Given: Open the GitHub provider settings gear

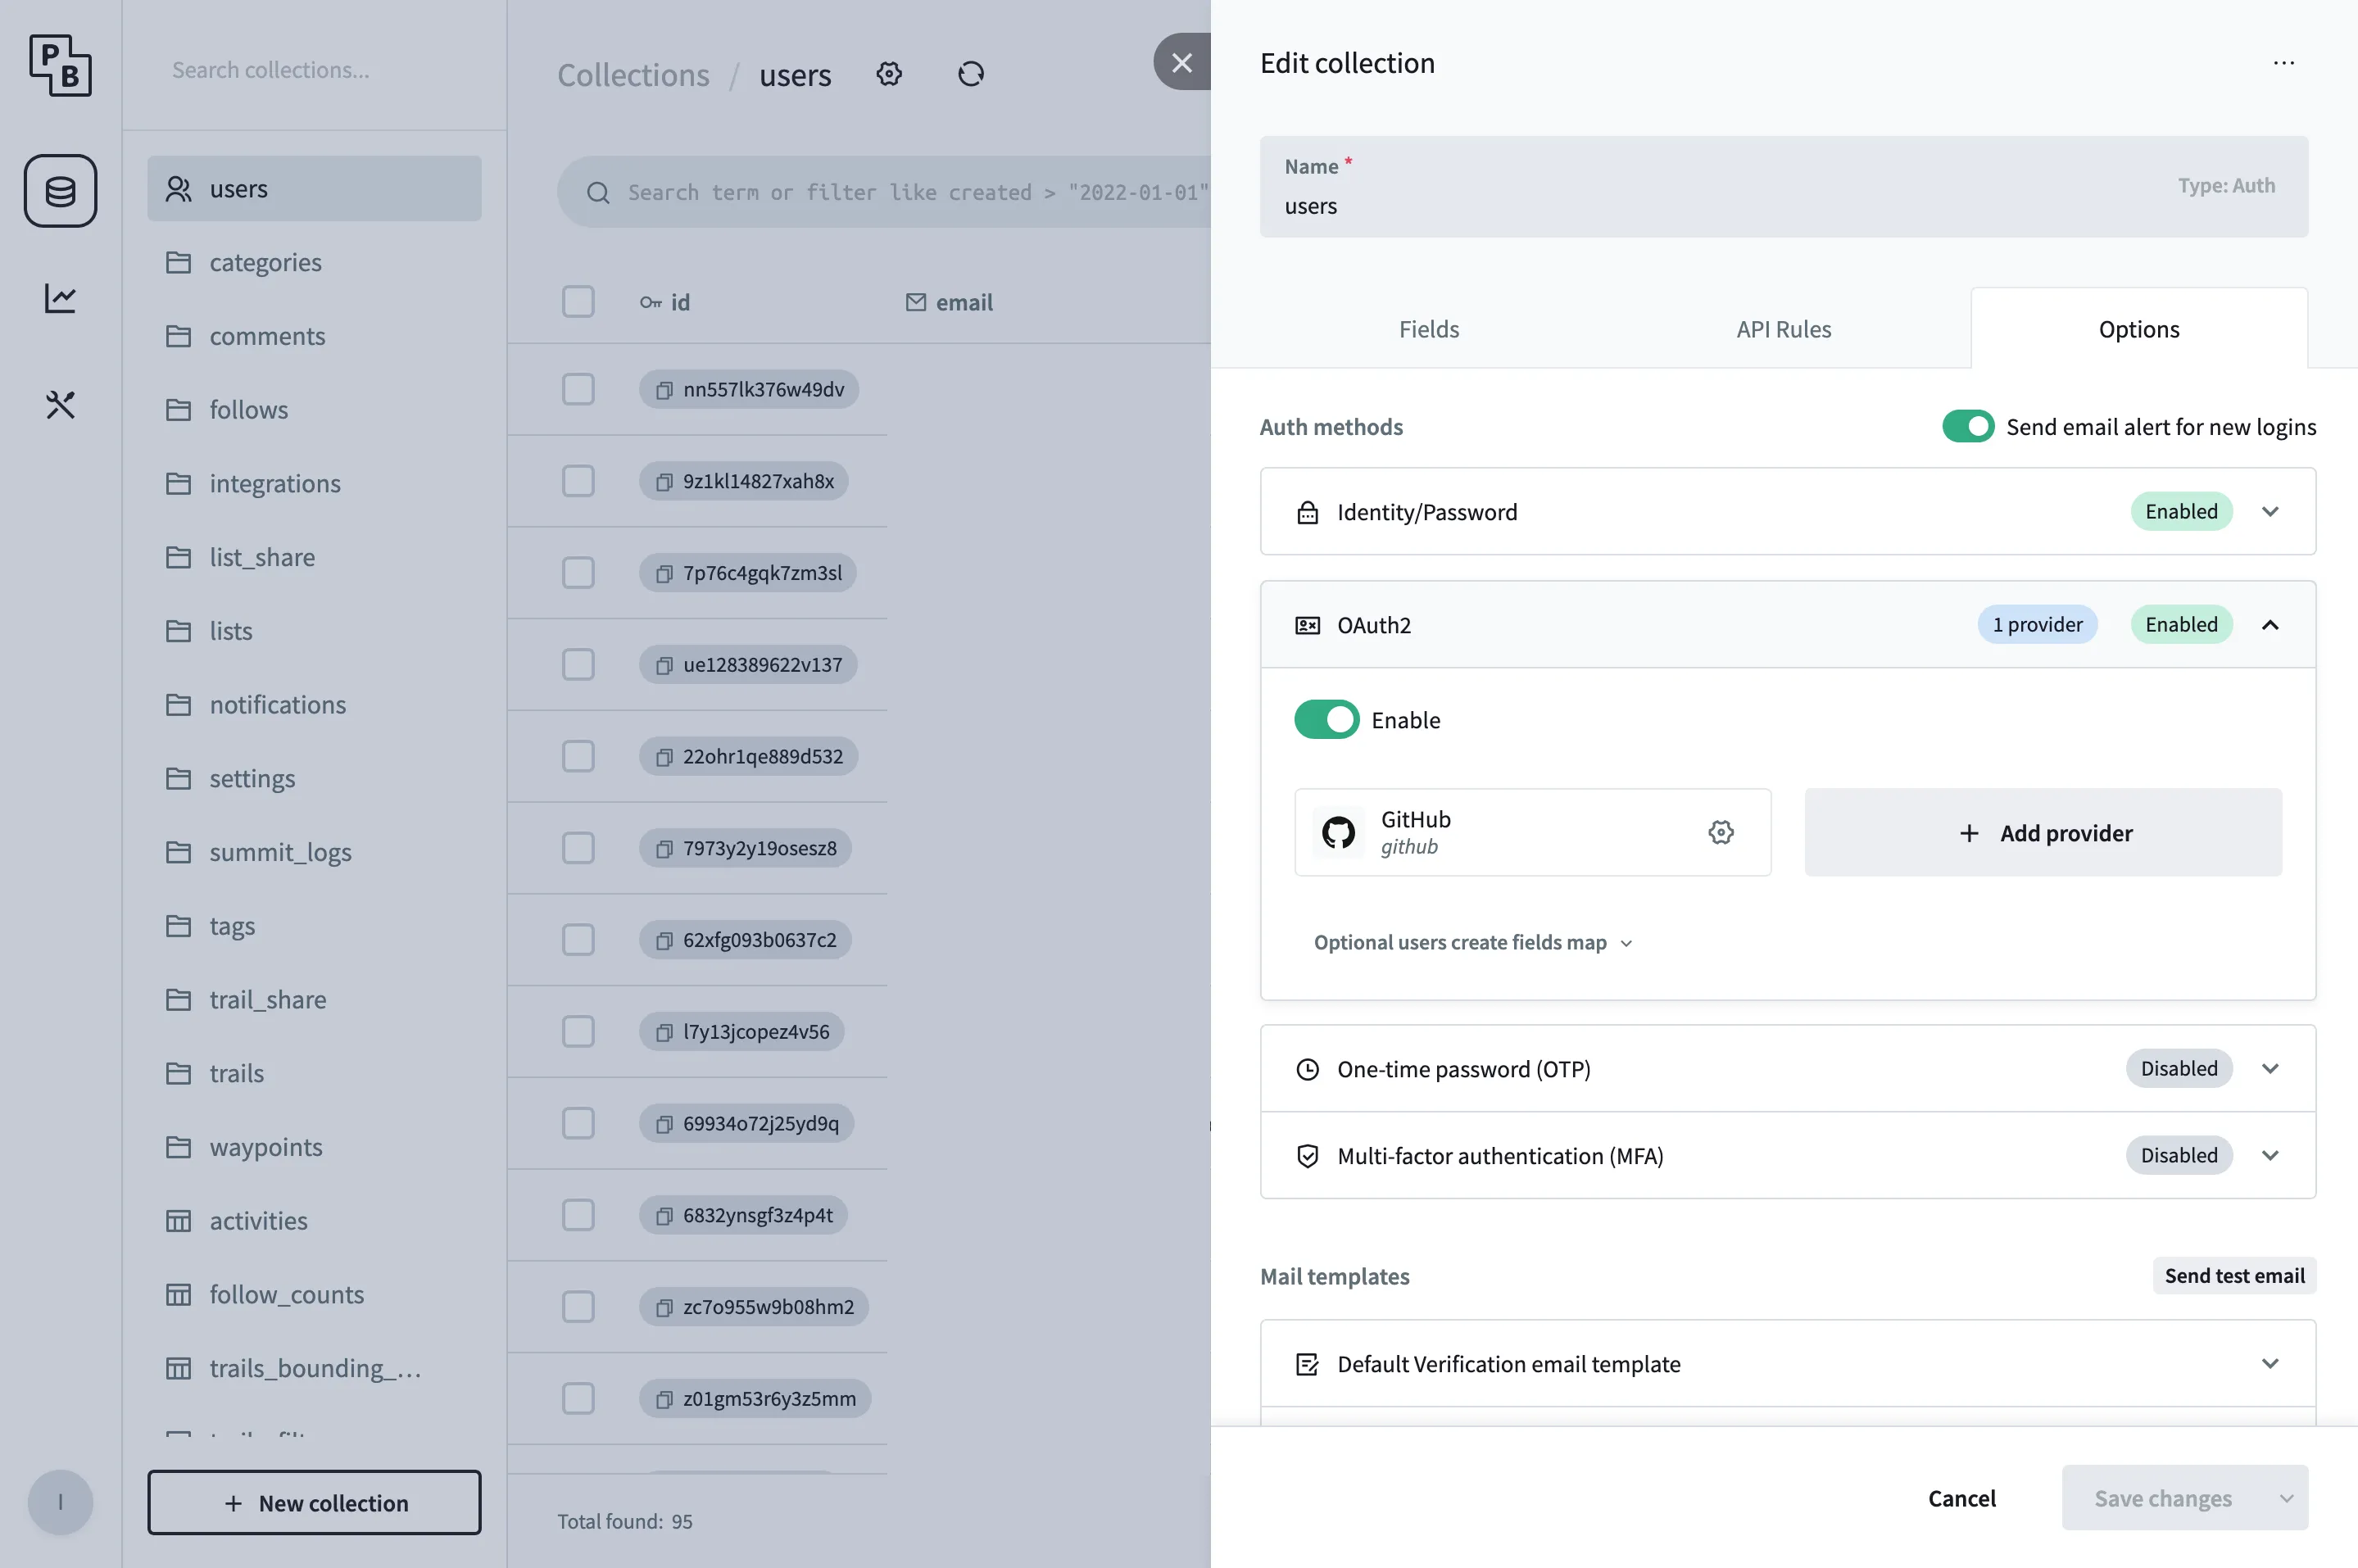Looking at the screenshot, I should click(1721, 831).
